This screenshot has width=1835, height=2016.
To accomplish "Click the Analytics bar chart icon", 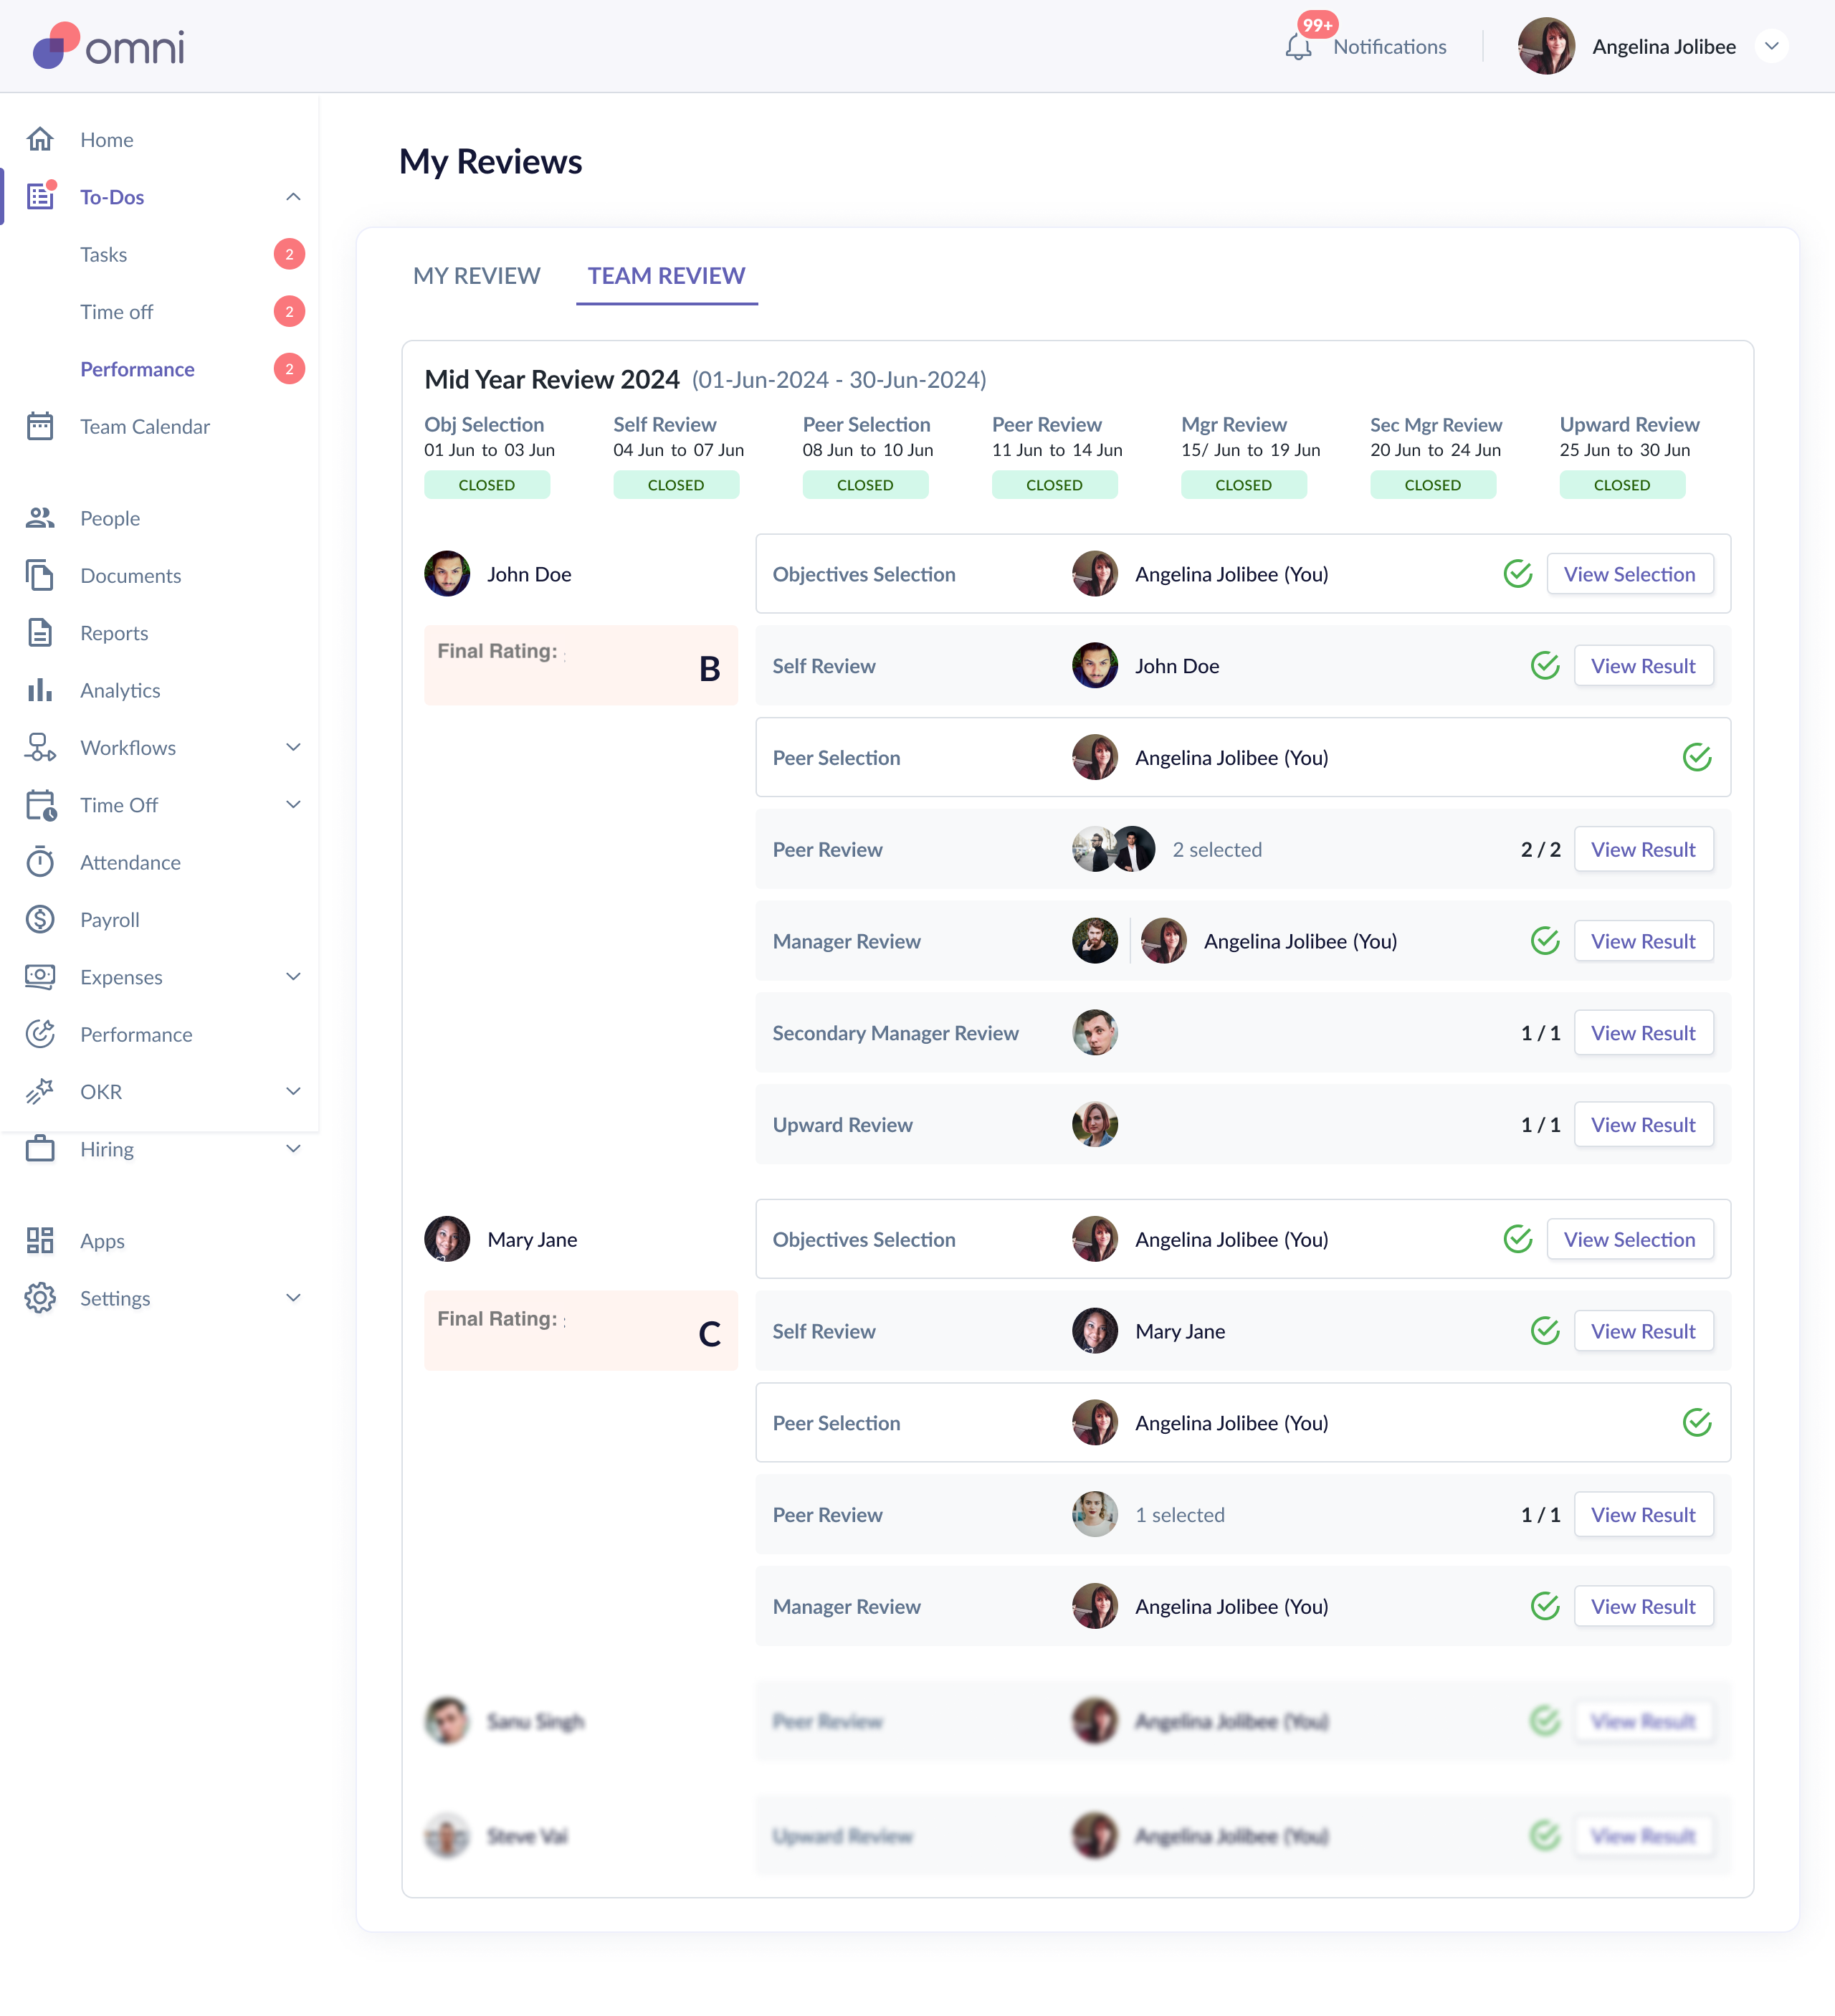I will (40, 690).
